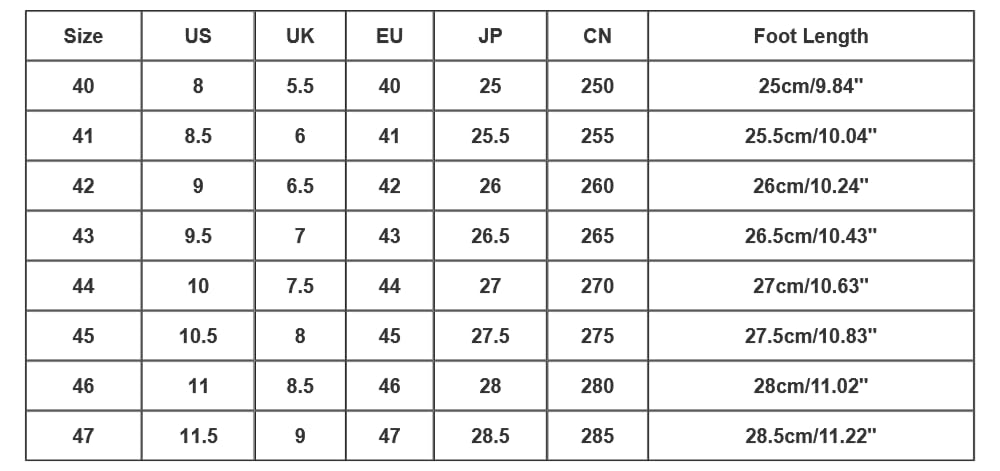The image size is (1000, 471).
Task: Click the 26cm/10.24" foot length cell
Action: point(810,186)
